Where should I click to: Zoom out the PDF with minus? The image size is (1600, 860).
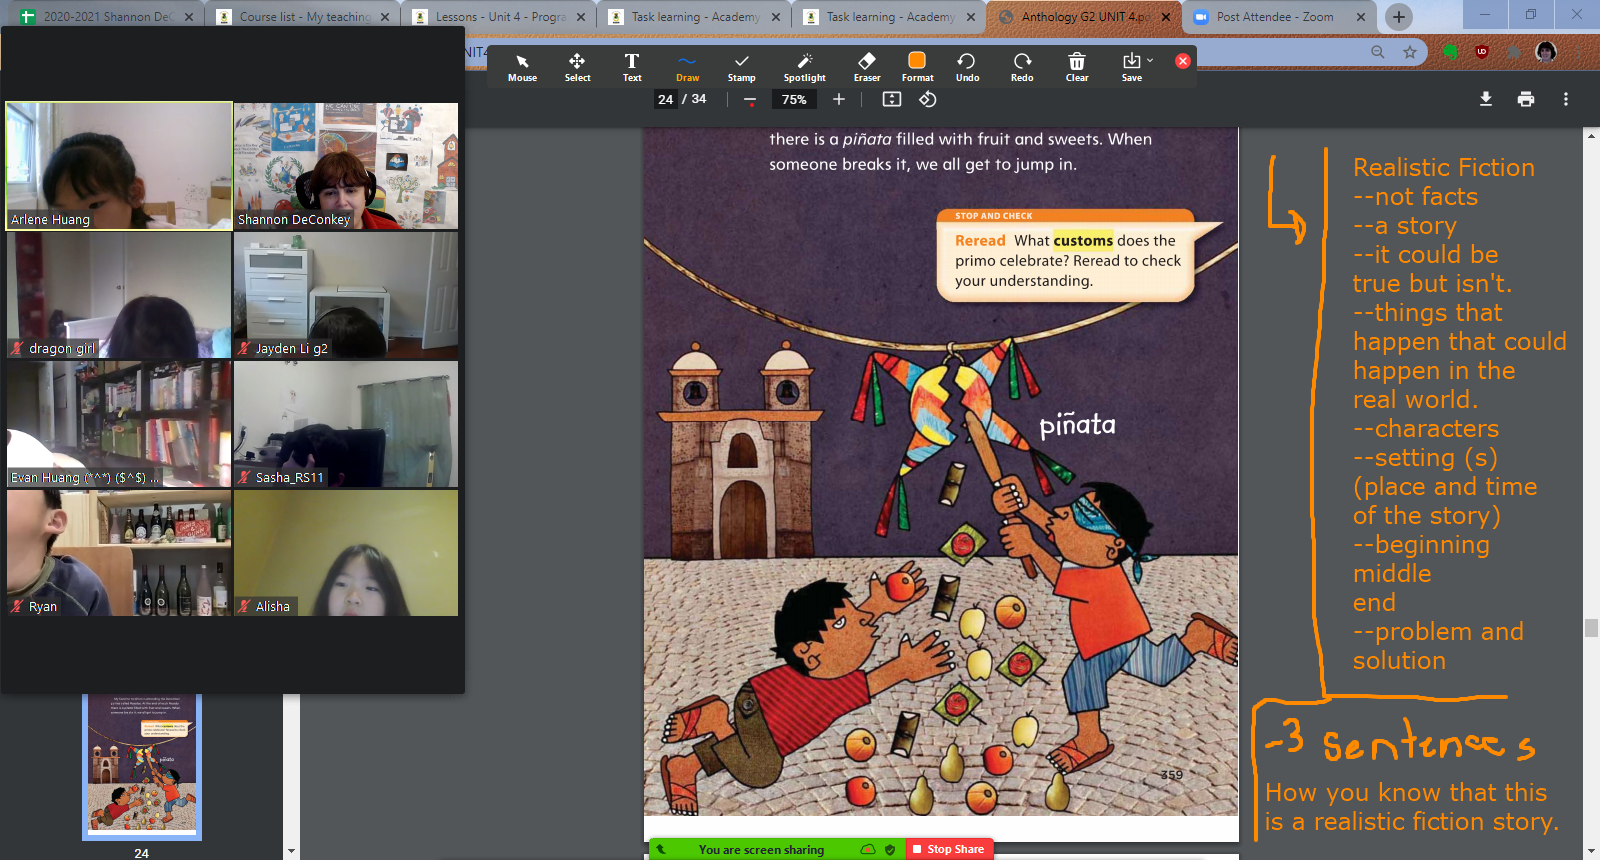coord(750,100)
